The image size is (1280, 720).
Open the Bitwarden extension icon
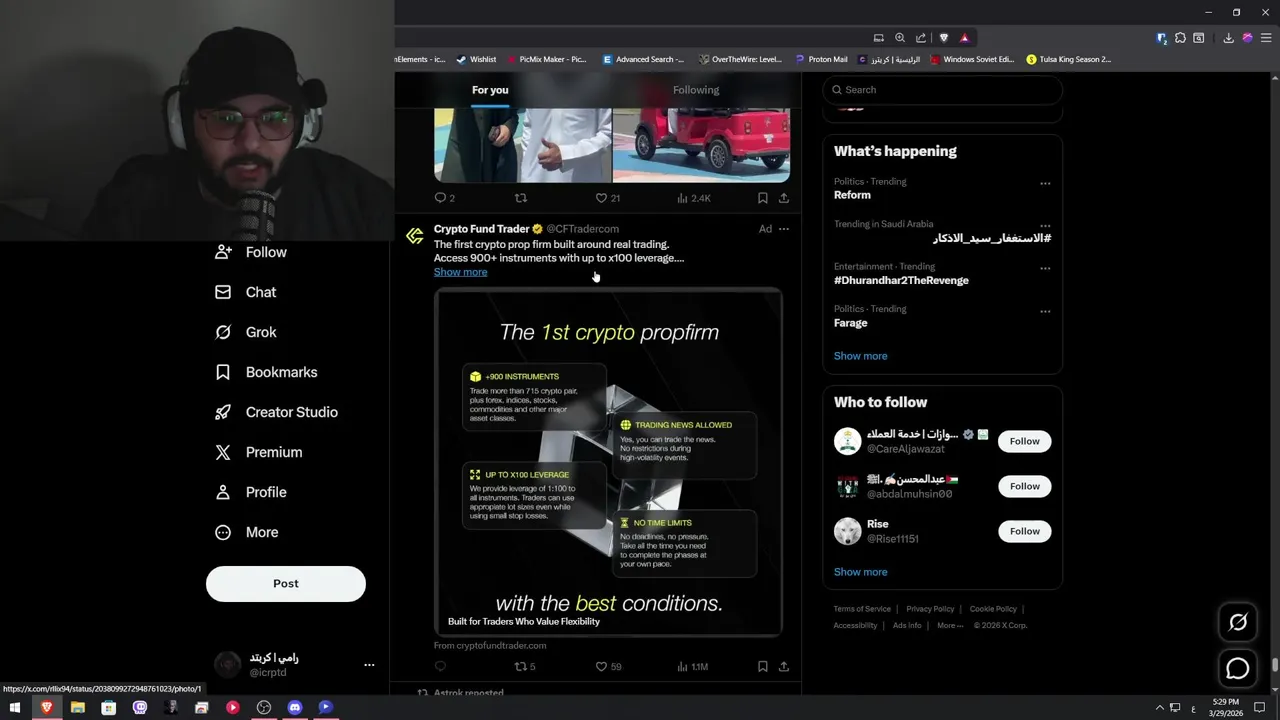1161,38
